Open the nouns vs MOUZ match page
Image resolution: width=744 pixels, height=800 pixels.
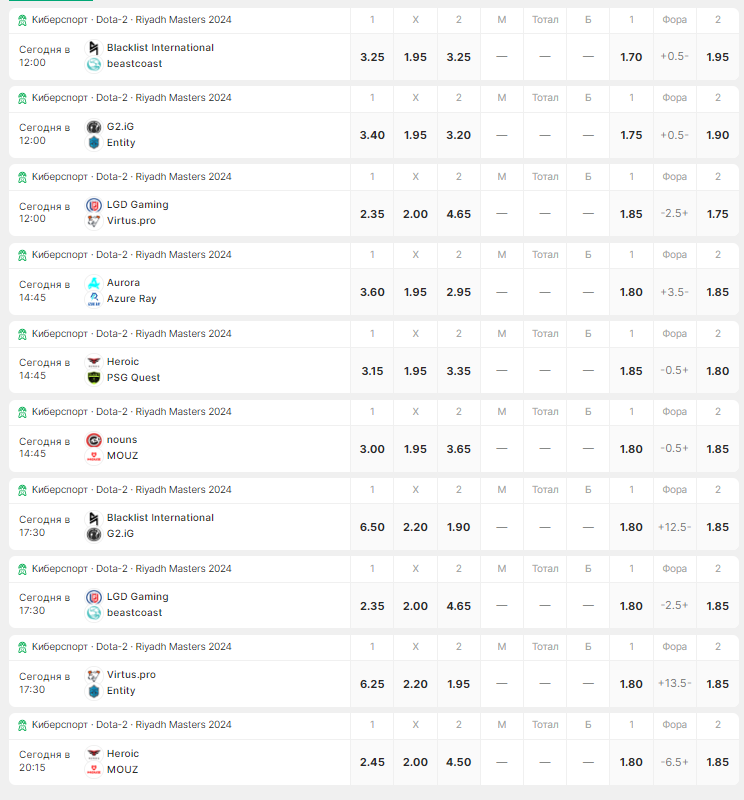(x=122, y=448)
